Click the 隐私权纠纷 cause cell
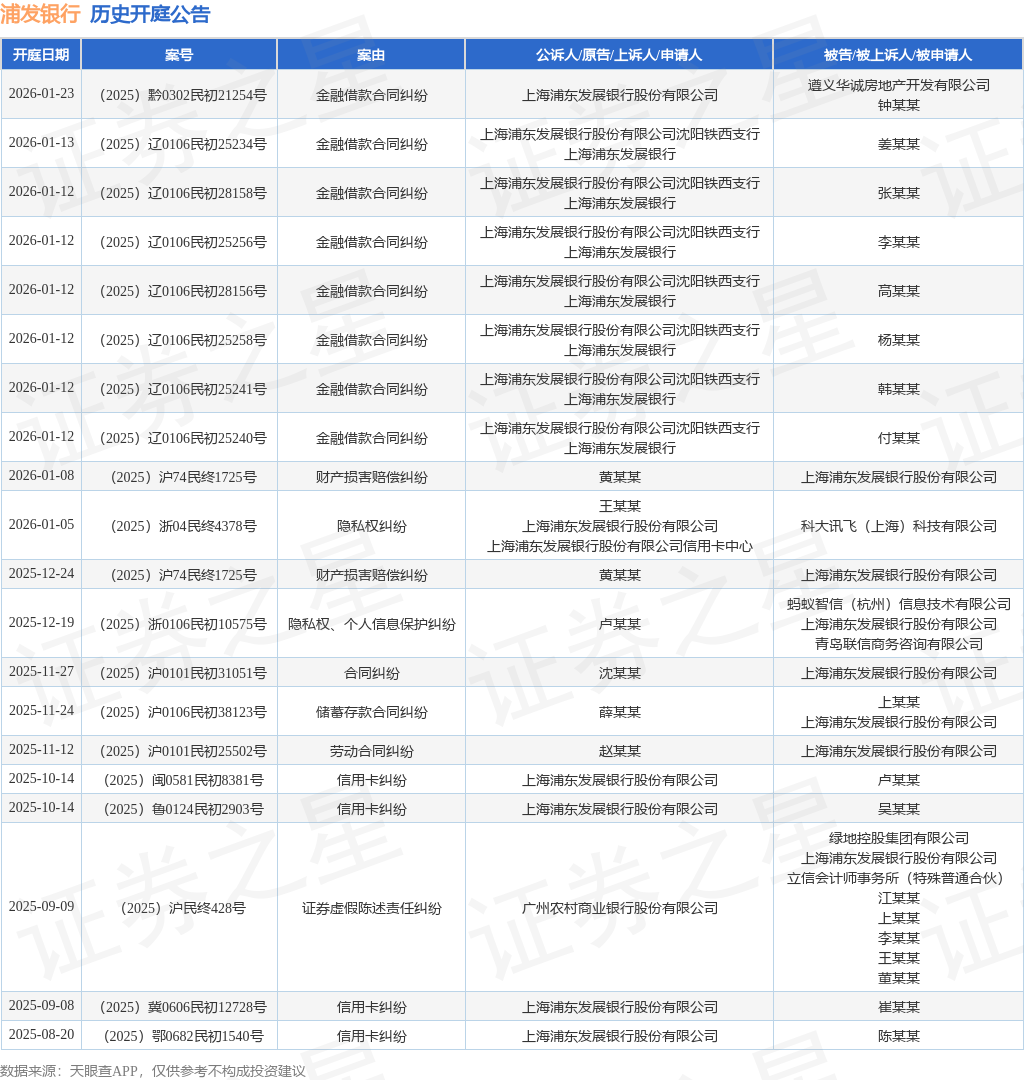The image size is (1024, 1080). pos(371,526)
